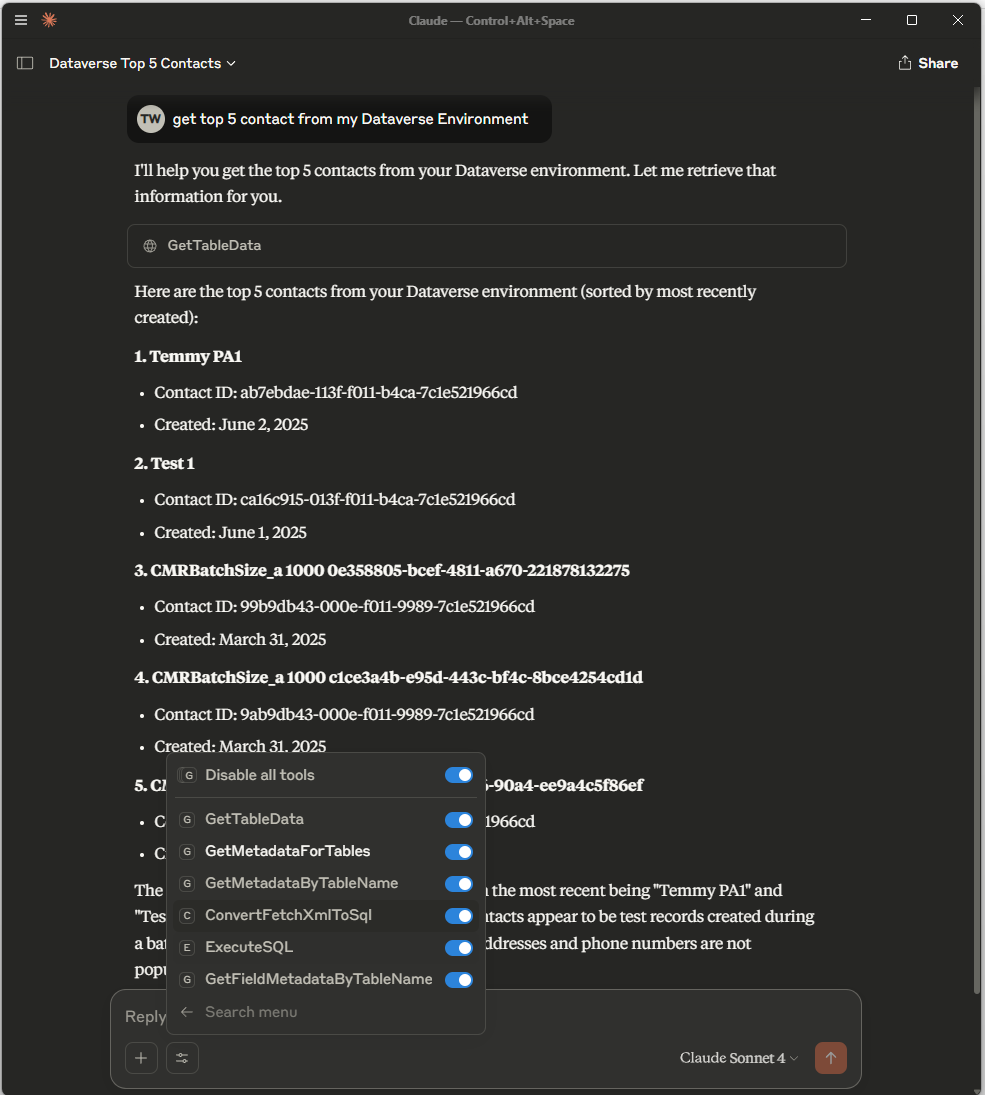Select GetMetadataForTables in the tools menu
Screen dimensions: 985x1095
(287, 851)
